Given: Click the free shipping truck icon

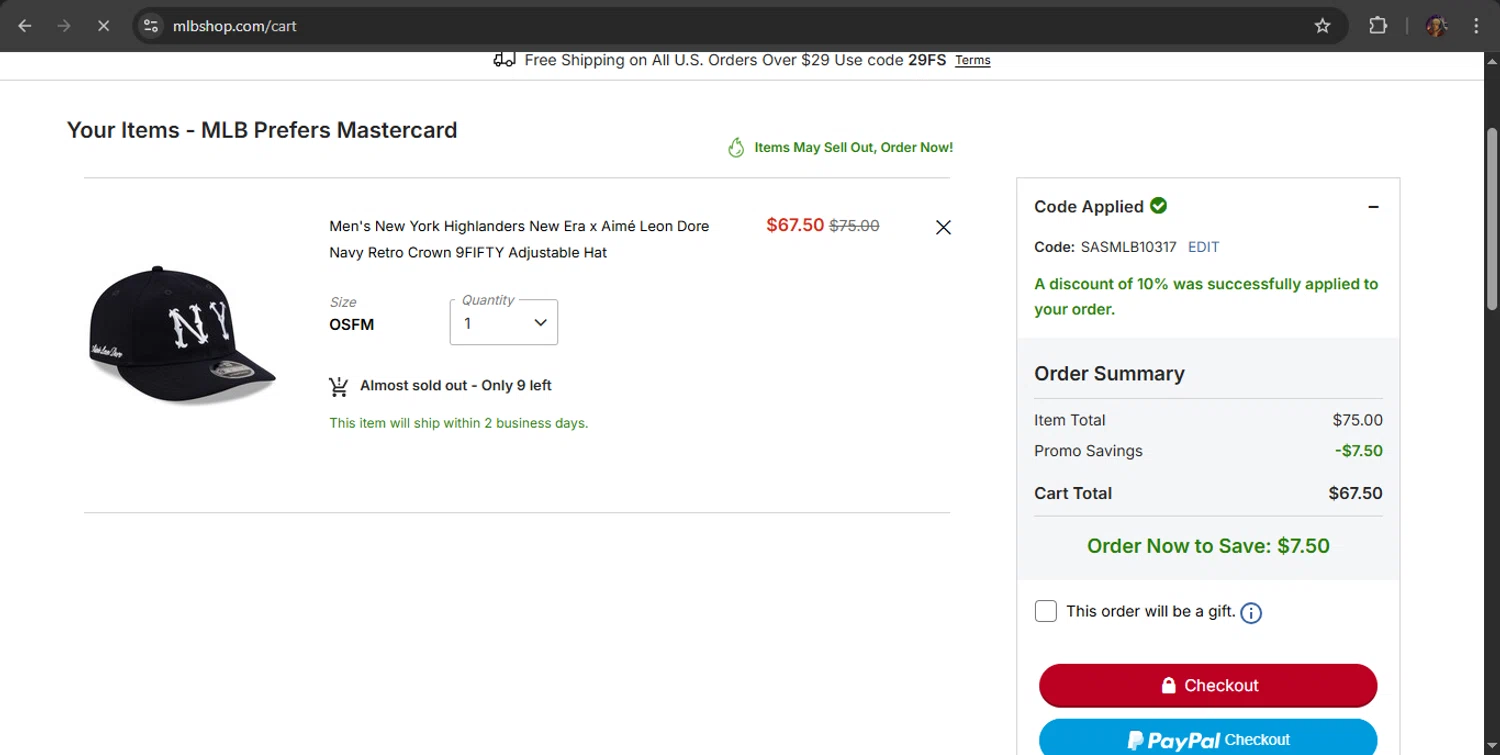Looking at the screenshot, I should 504,60.
